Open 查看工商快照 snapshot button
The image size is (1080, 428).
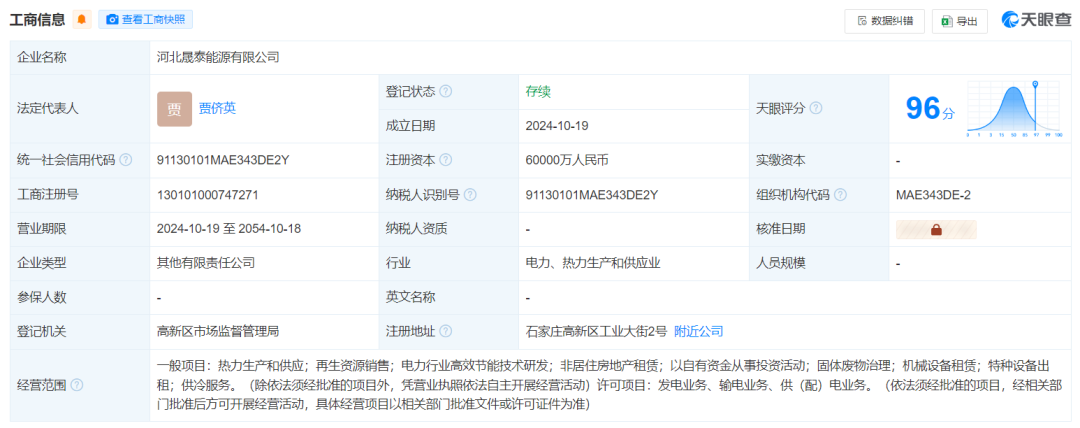145,20
